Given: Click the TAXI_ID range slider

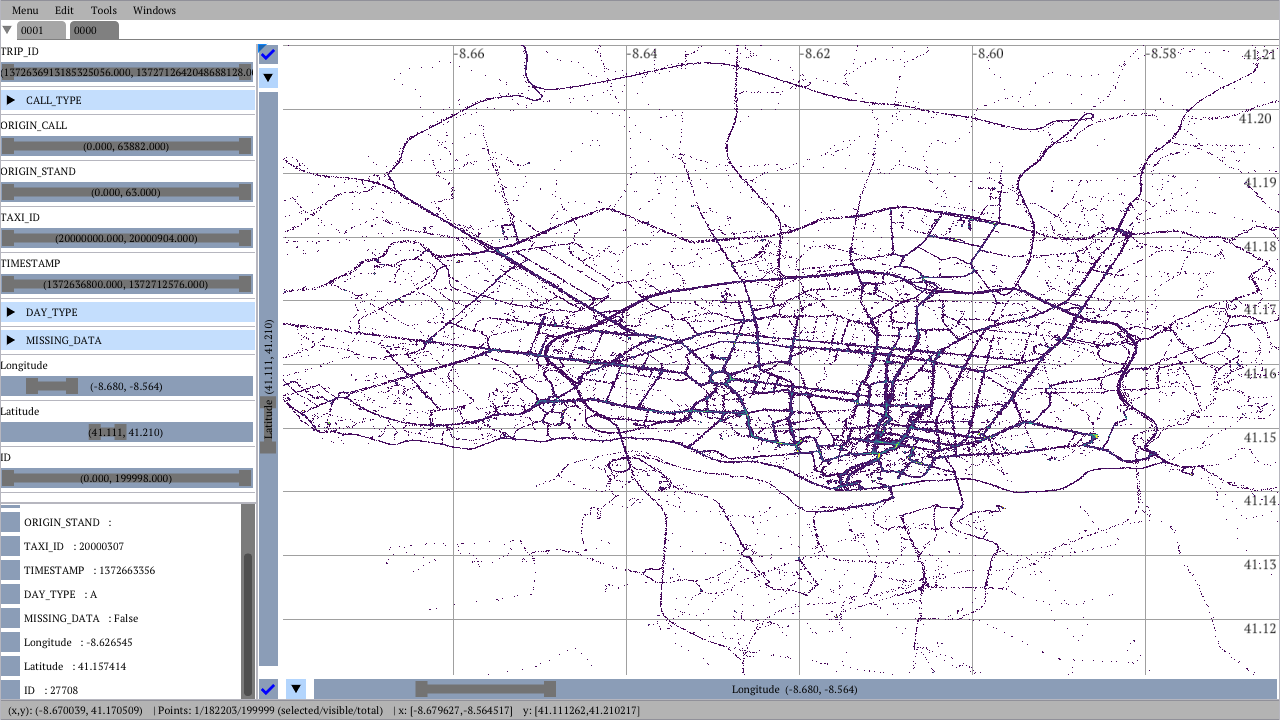Looking at the screenshot, I should 126,238.
